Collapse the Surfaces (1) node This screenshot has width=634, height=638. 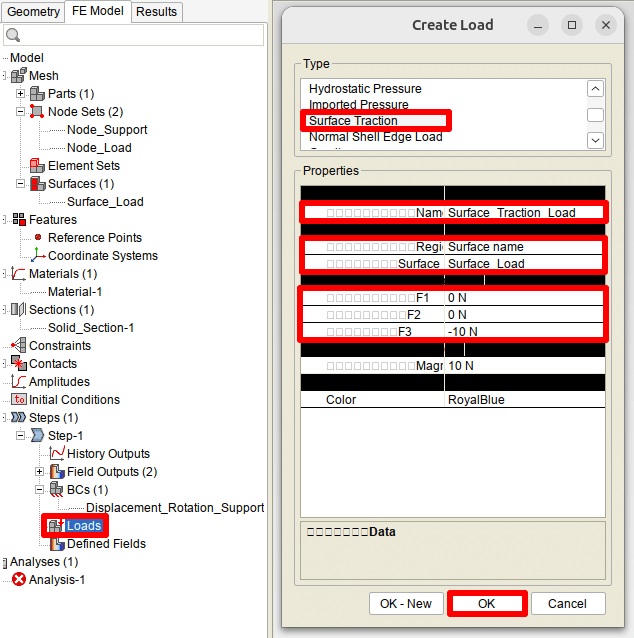pyautogui.click(x=20, y=184)
